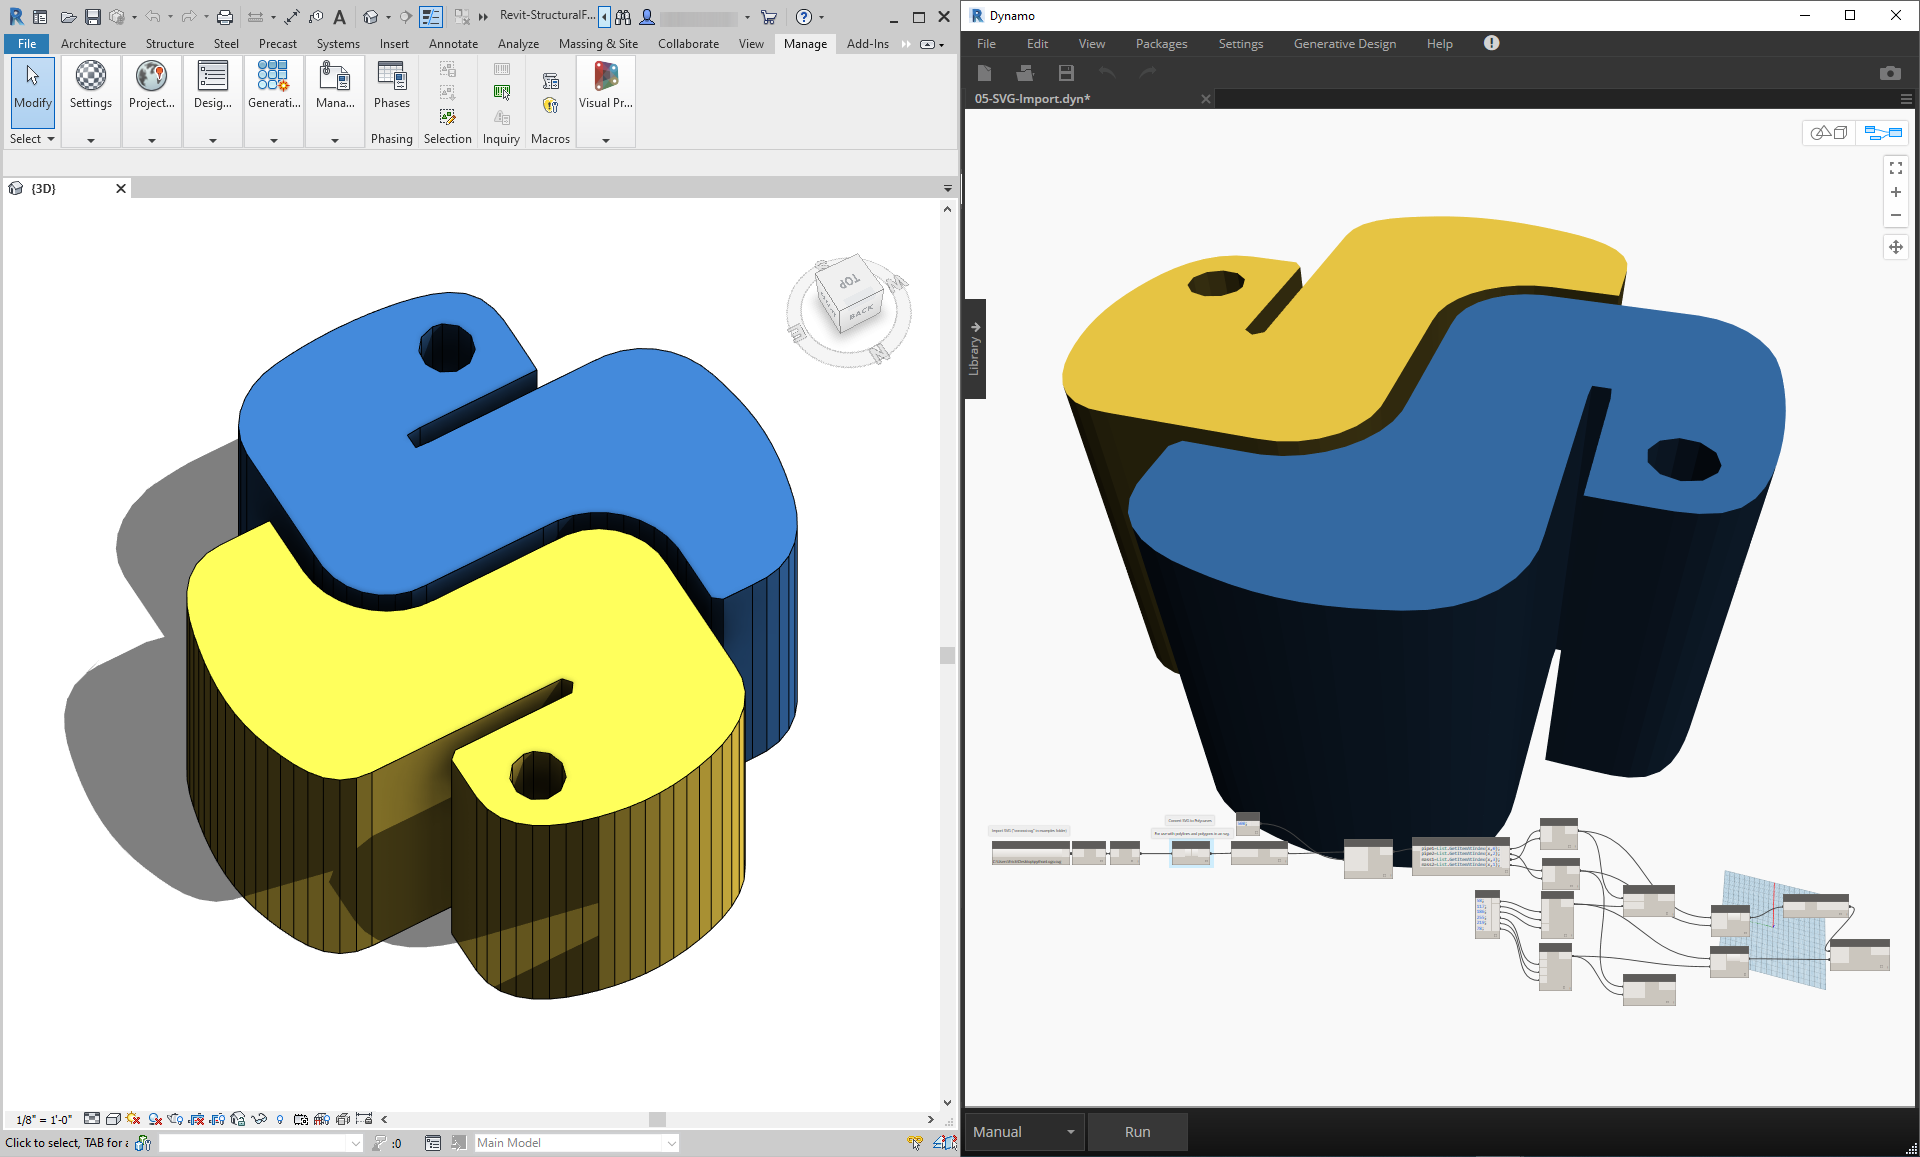Screen dimensions: 1920x1157
Task: Open Dynamo camera export image icon
Action: [1889, 73]
